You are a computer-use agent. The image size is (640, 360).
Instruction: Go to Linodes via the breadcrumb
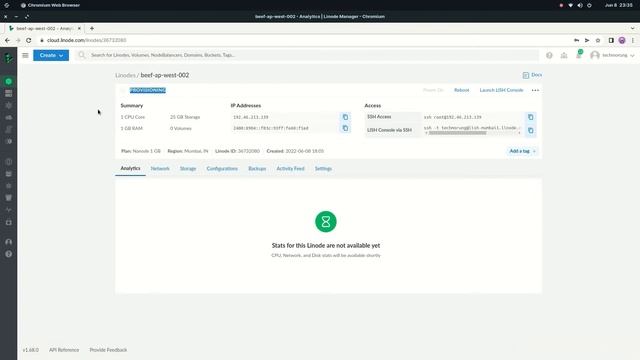pyautogui.click(x=125, y=76)
